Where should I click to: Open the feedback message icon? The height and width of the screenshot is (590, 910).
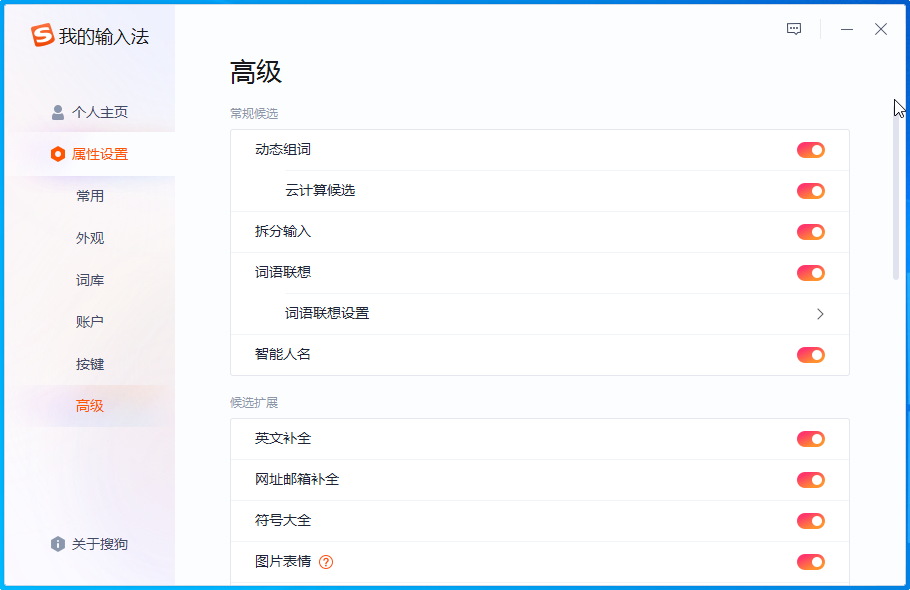tap(794, 29)
